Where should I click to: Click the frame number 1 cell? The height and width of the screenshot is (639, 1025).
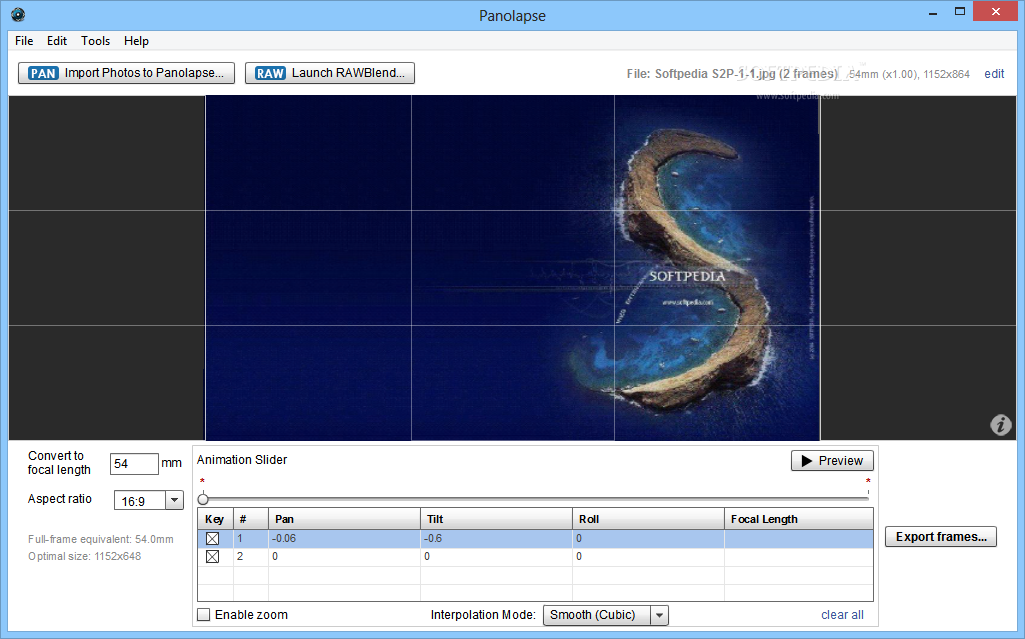pyautogui.click(x=250, y=538)
